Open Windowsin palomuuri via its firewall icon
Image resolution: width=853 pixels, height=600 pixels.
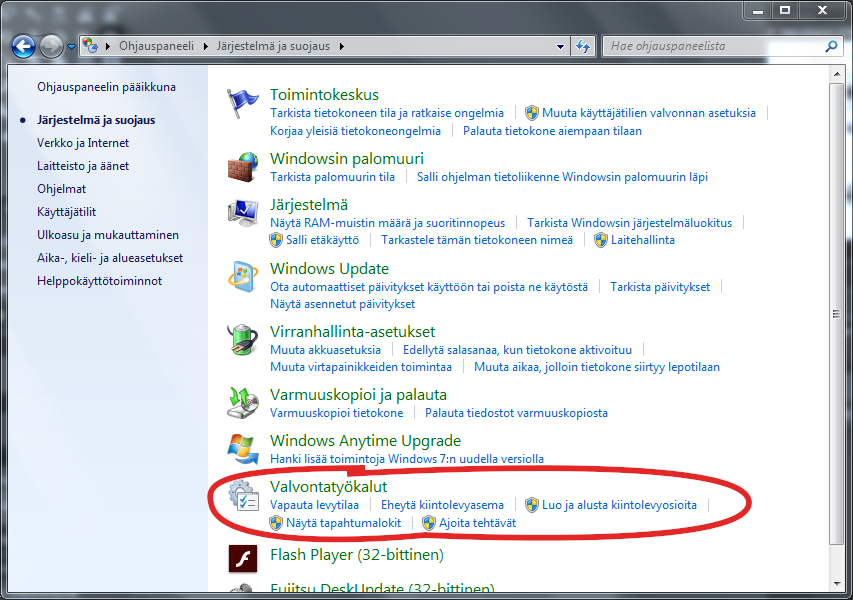tap(243, 166)
